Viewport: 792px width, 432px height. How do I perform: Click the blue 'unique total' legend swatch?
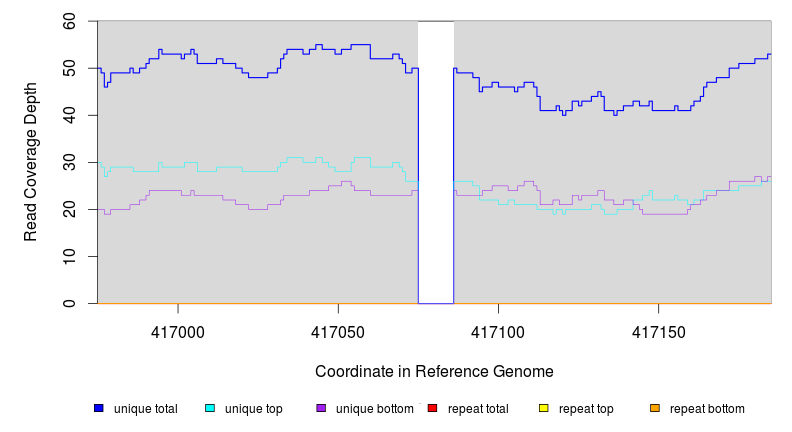pos(99,408)
